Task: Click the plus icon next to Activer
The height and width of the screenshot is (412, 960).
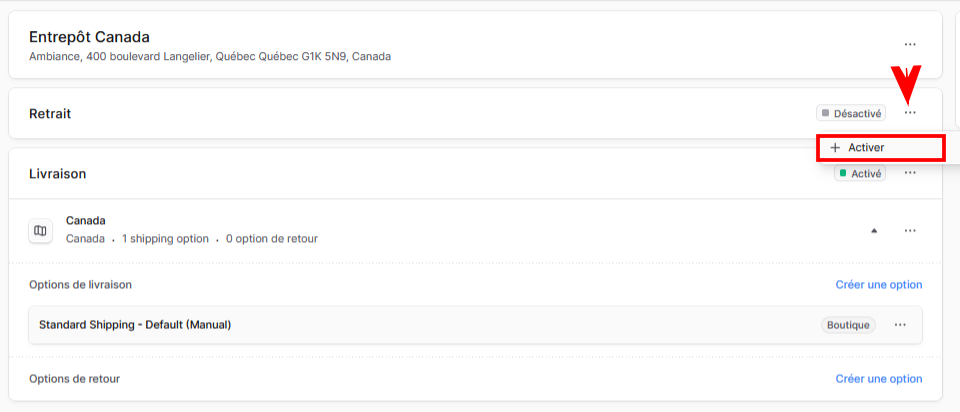Action: pos(834,148)
